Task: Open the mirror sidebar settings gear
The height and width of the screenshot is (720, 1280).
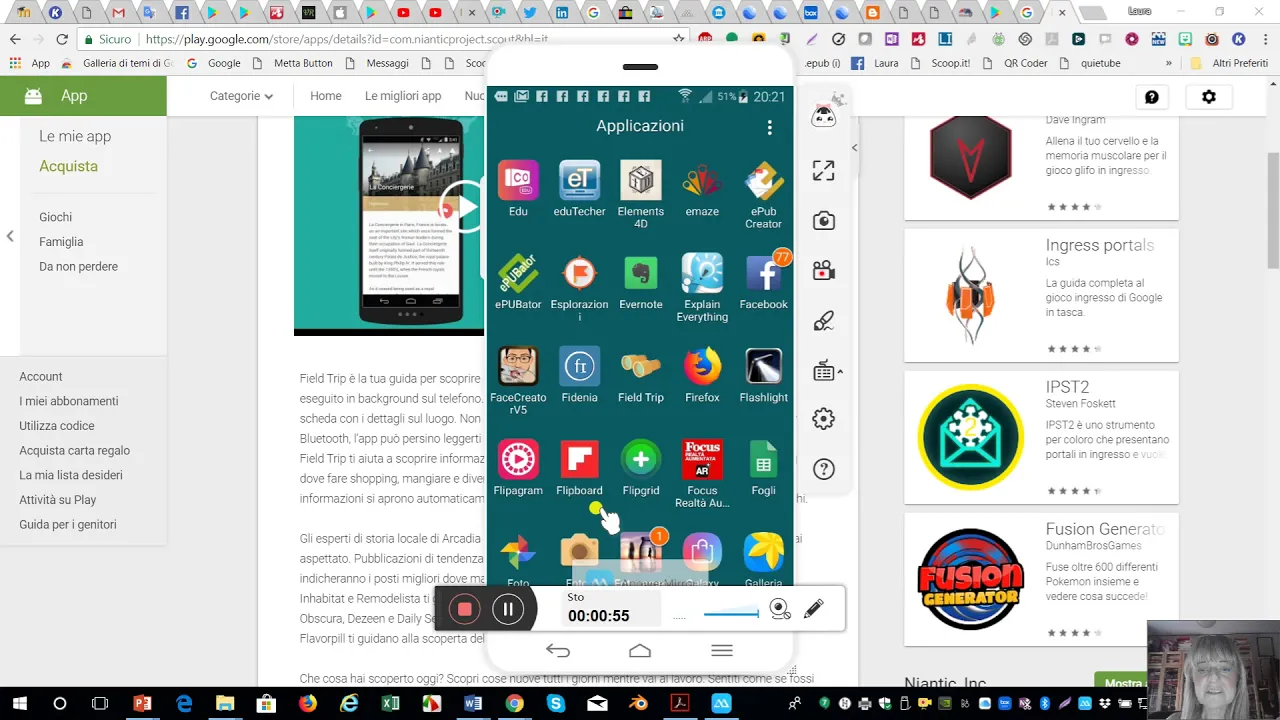Action: tap(823, 419)
